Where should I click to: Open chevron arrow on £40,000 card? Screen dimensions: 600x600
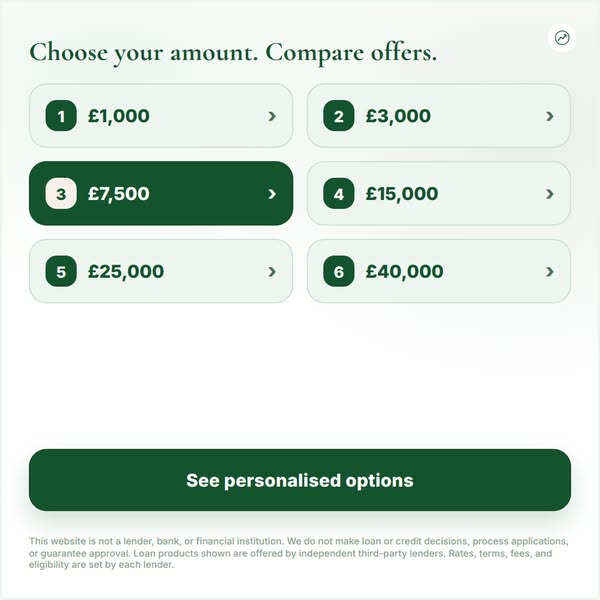pos(550,272)
